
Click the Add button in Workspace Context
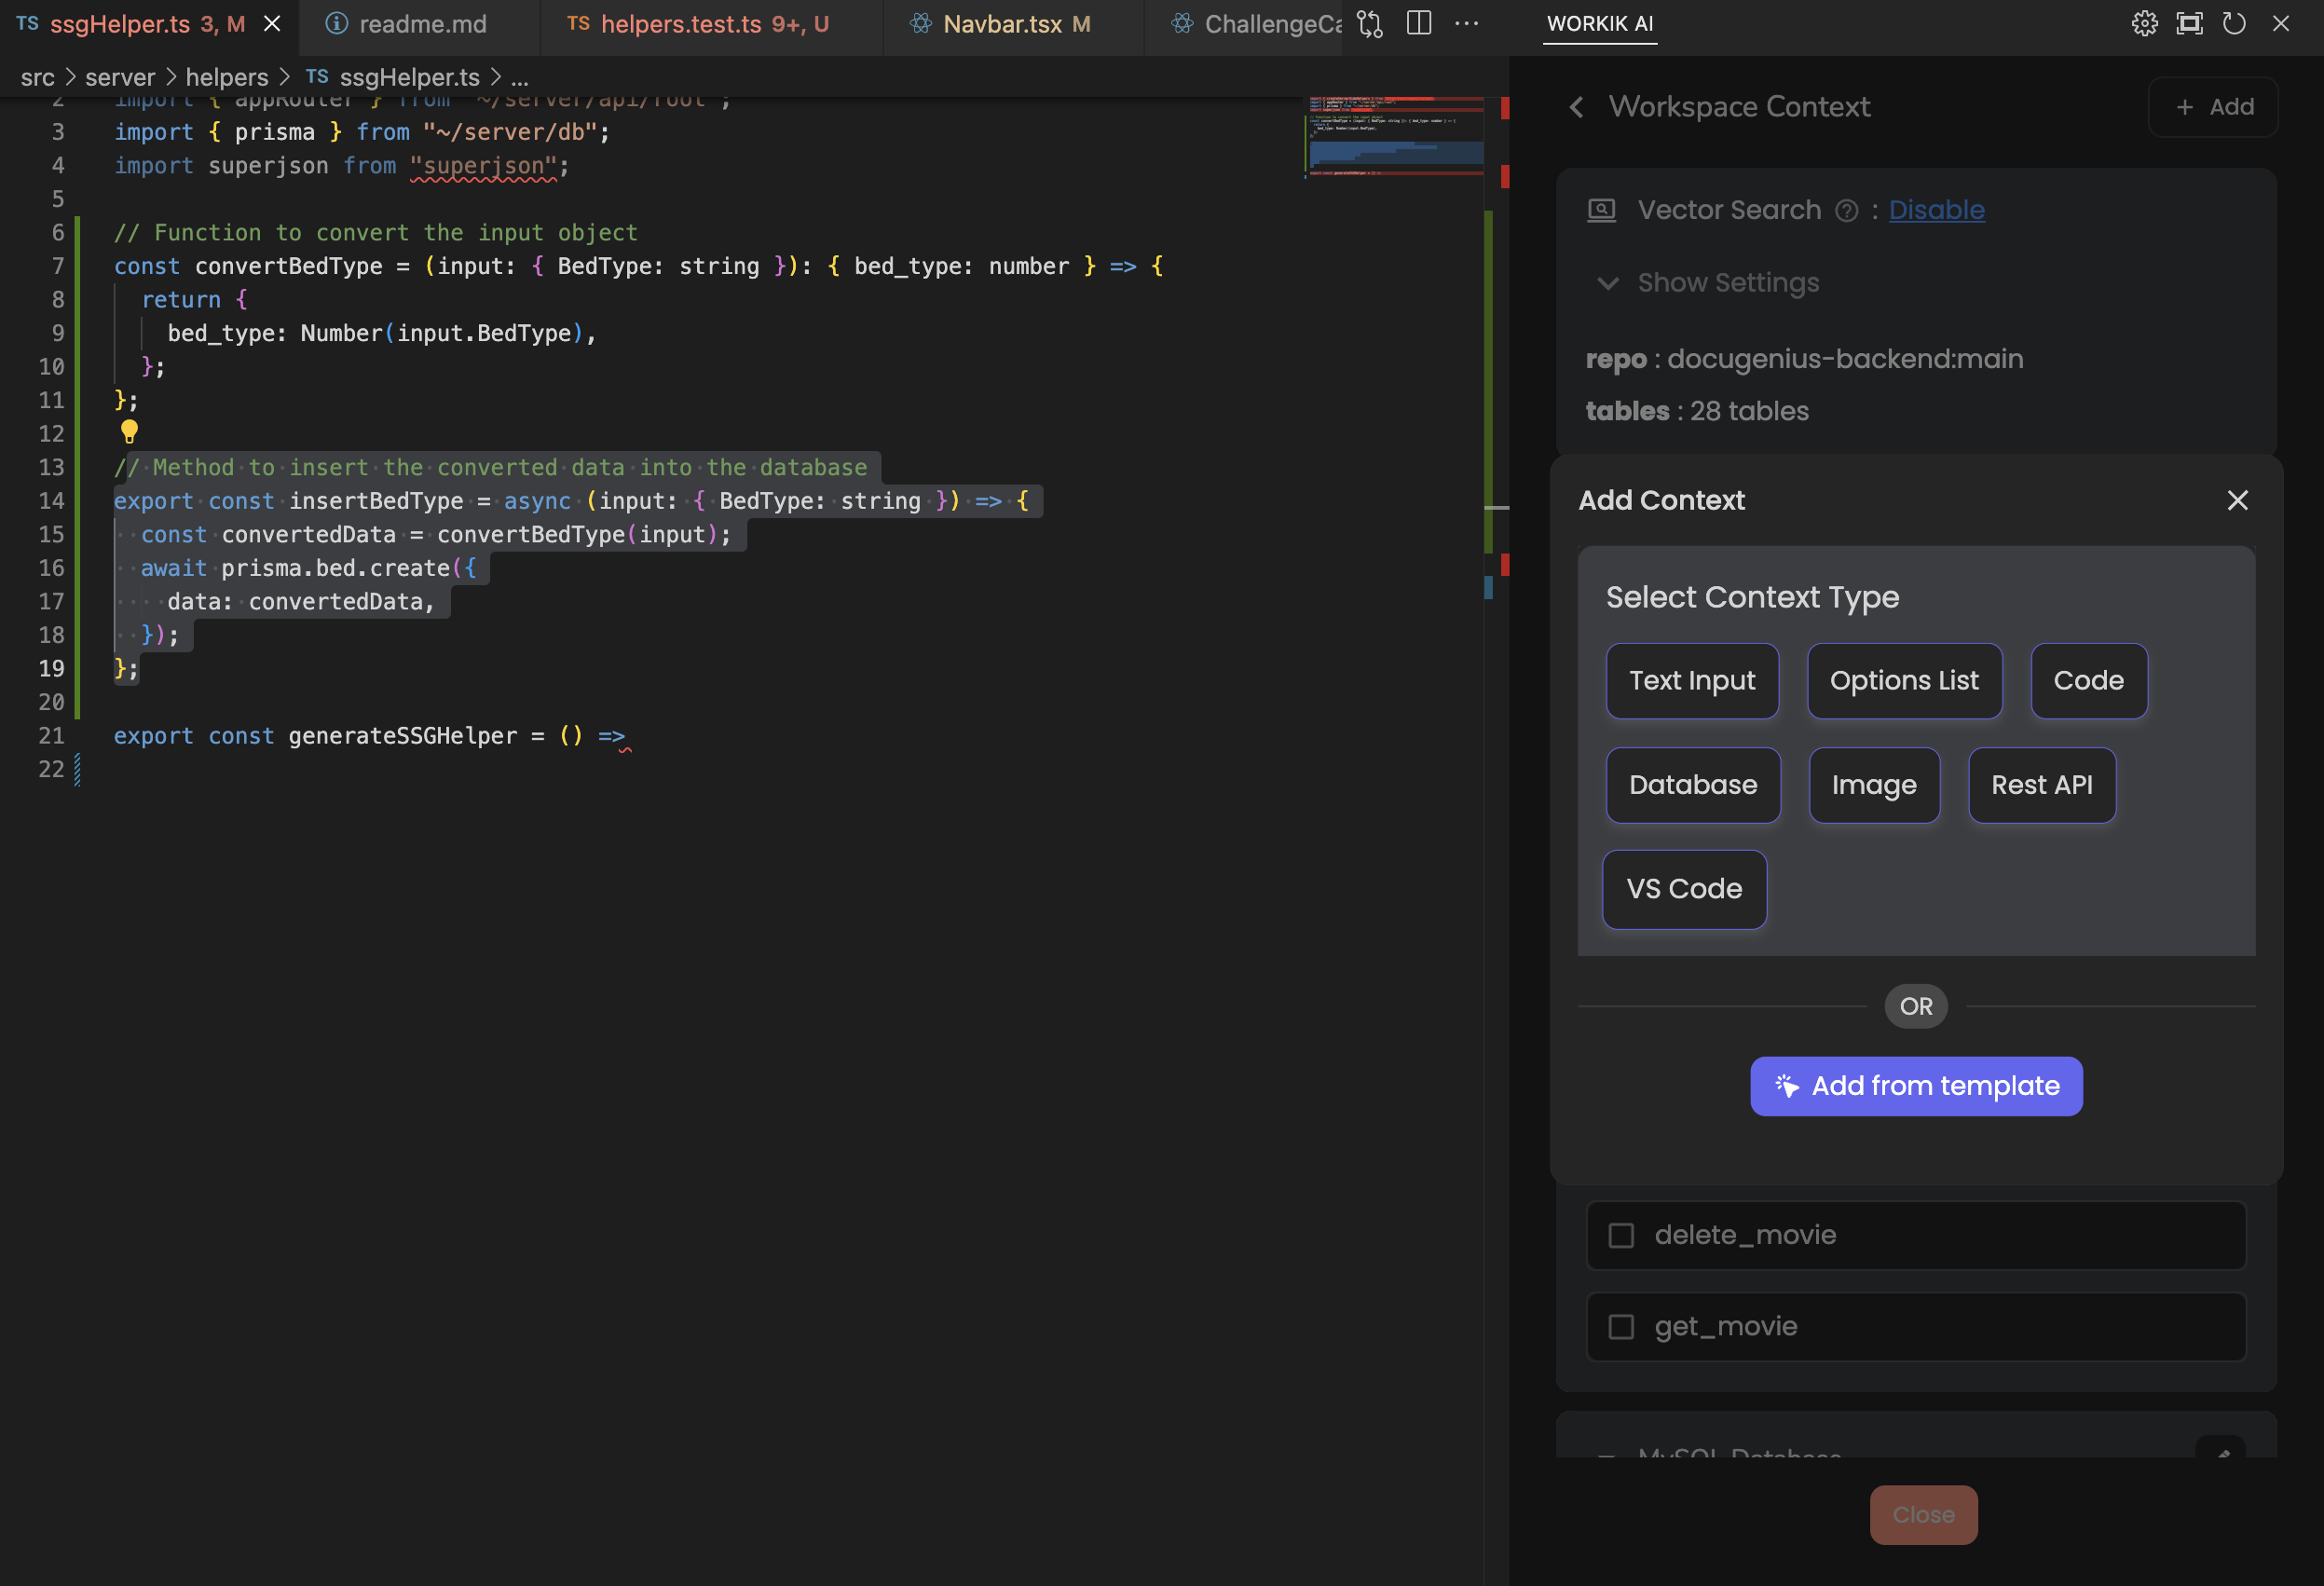[2213, 107]
